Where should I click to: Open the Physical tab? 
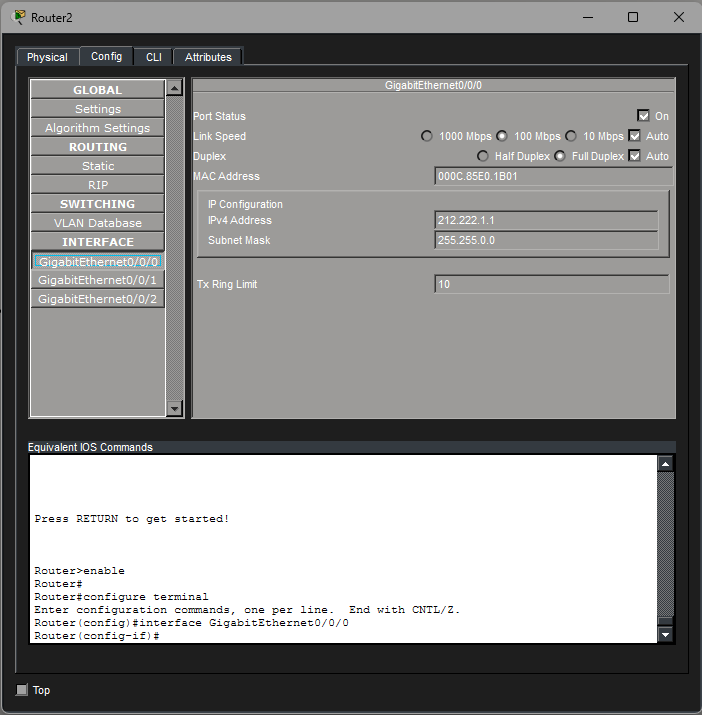tap(47, 57)
